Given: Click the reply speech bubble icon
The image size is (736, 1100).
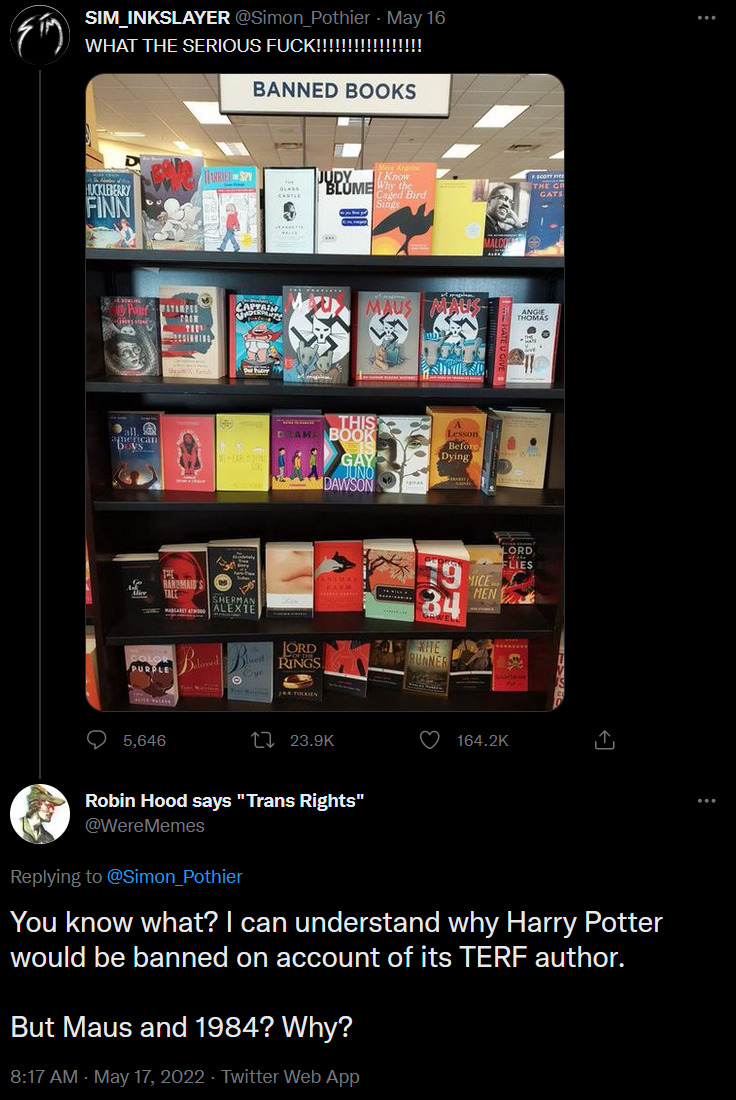Looking at the screenshot, I should pos(96,740).
